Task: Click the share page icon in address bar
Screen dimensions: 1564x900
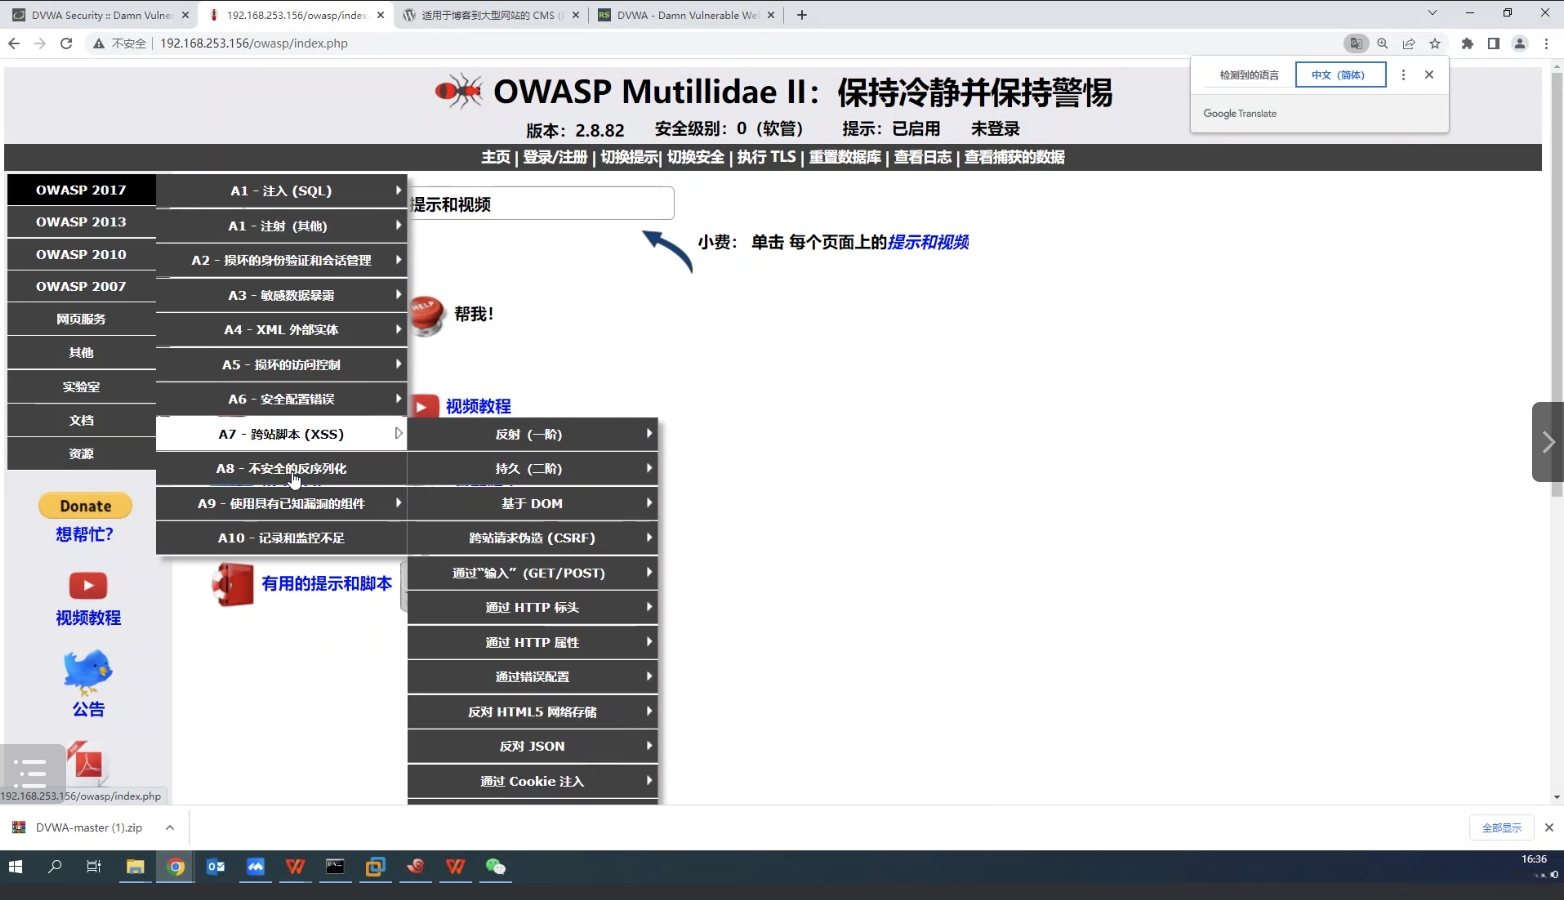Action: pyautogui.click(x=1409, y=43)
